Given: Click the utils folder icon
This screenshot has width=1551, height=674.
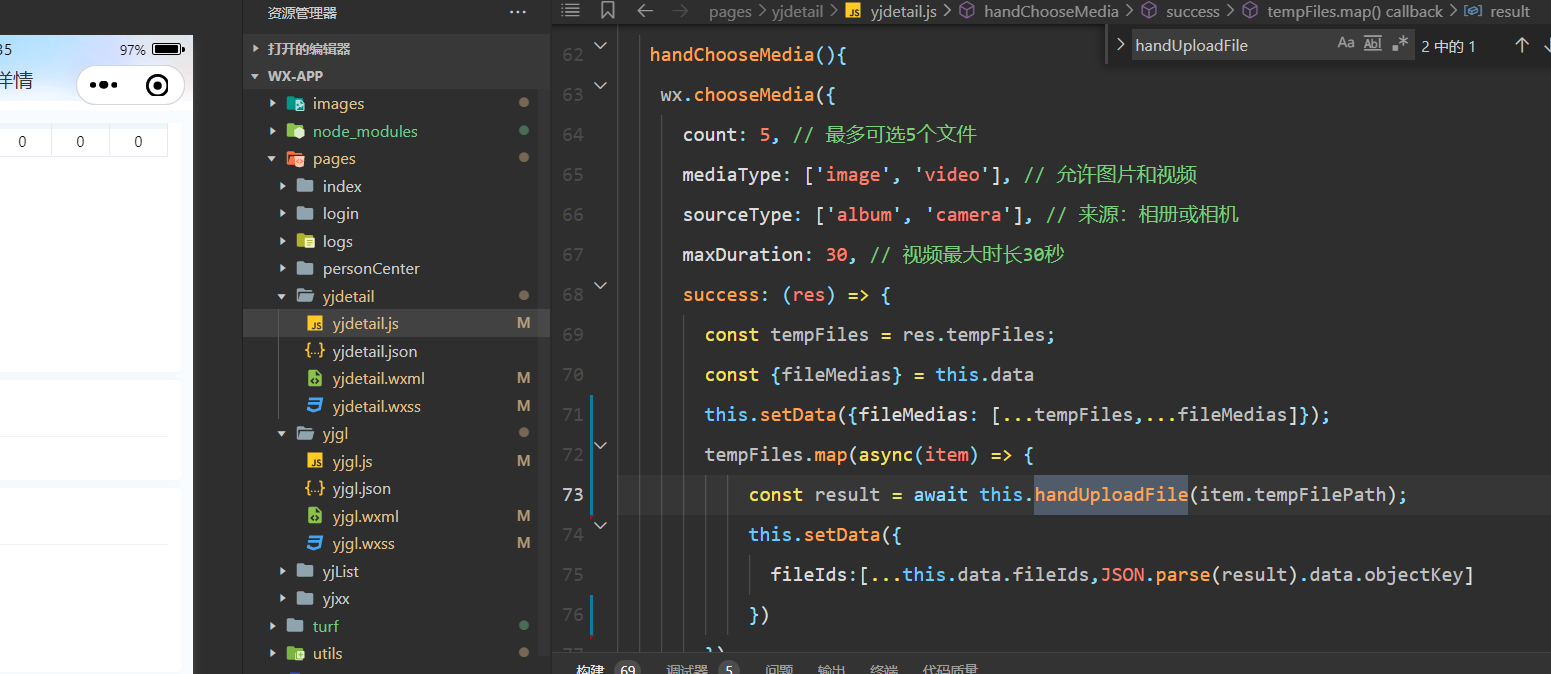Looking at the screenshot, I should pos(295,654).
